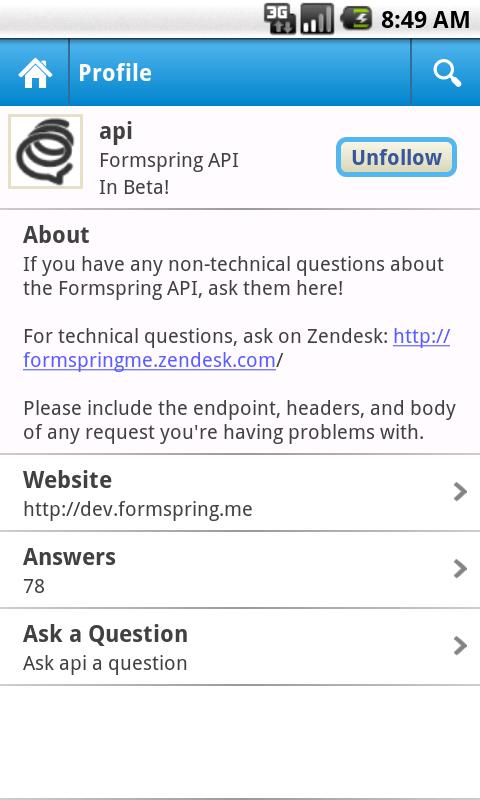Tap the Formspring API In Beta subtitle
Viewport: 480px width, 800px height.
point(169,173)
